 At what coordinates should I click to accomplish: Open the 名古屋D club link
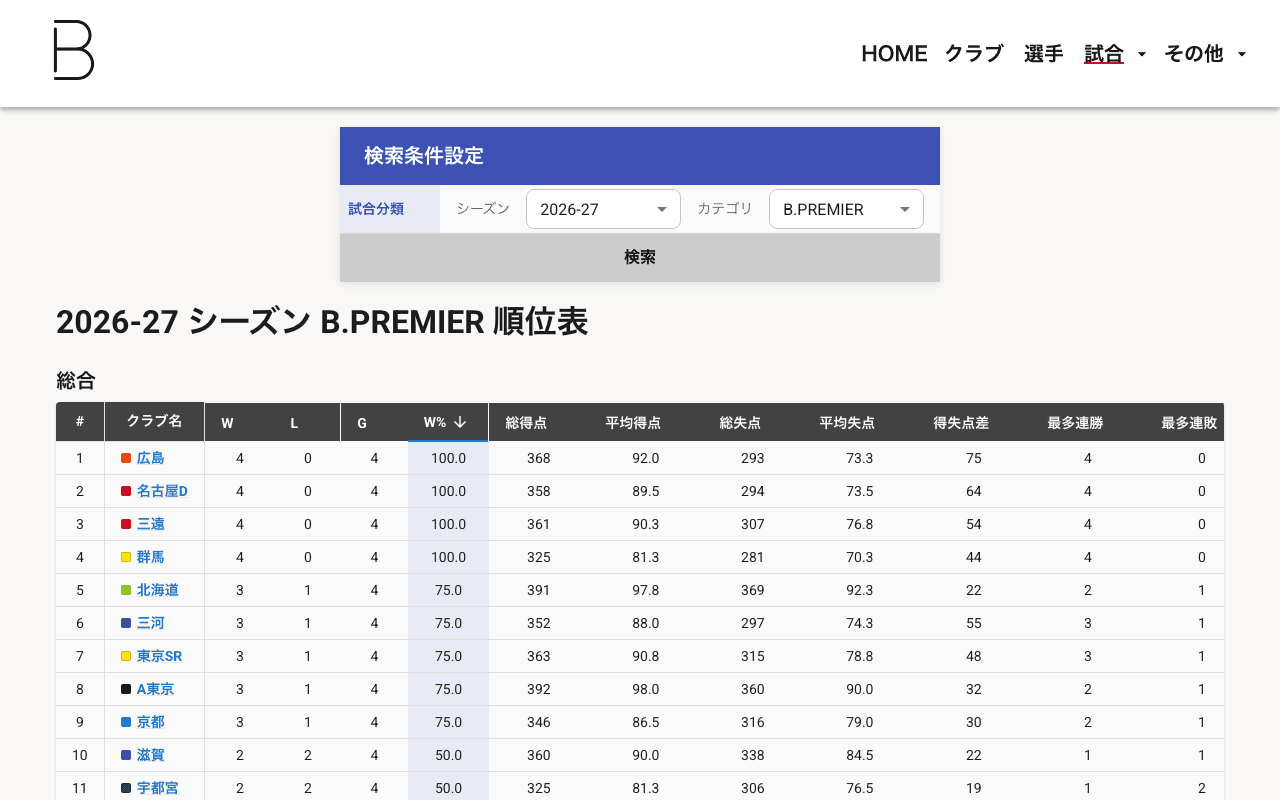pyautogui.click(x=162, y=491)
